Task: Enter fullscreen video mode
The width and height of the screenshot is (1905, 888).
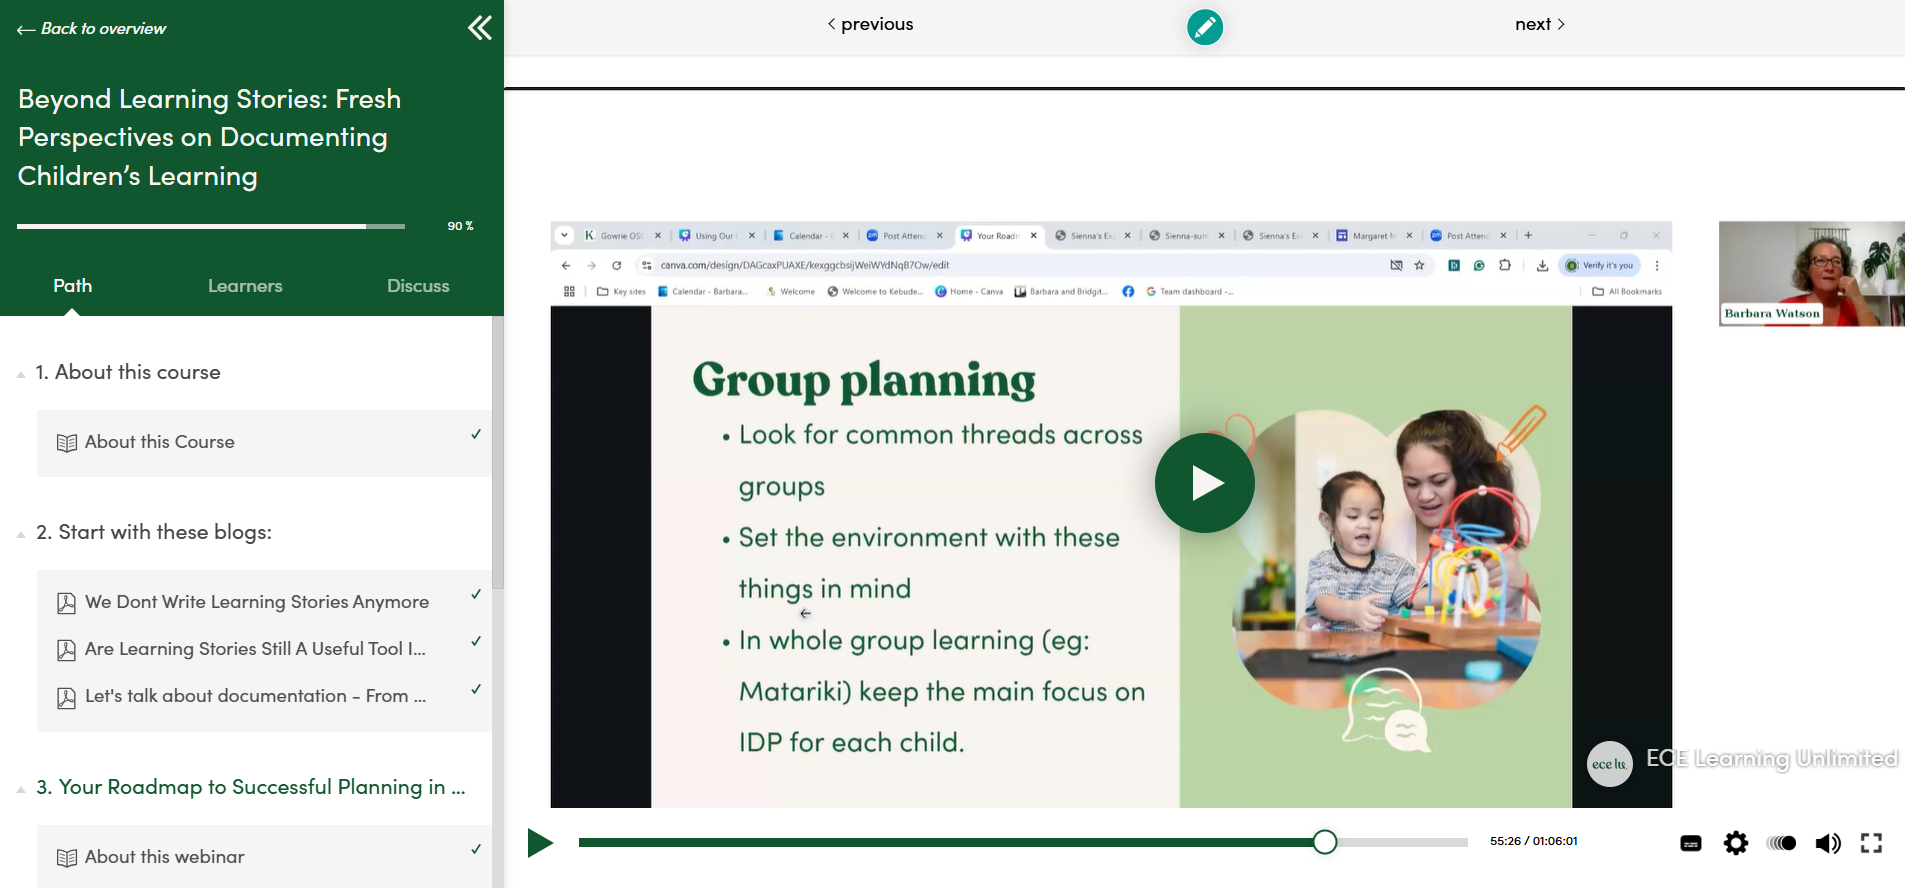Action: (x=1871, y=843)
